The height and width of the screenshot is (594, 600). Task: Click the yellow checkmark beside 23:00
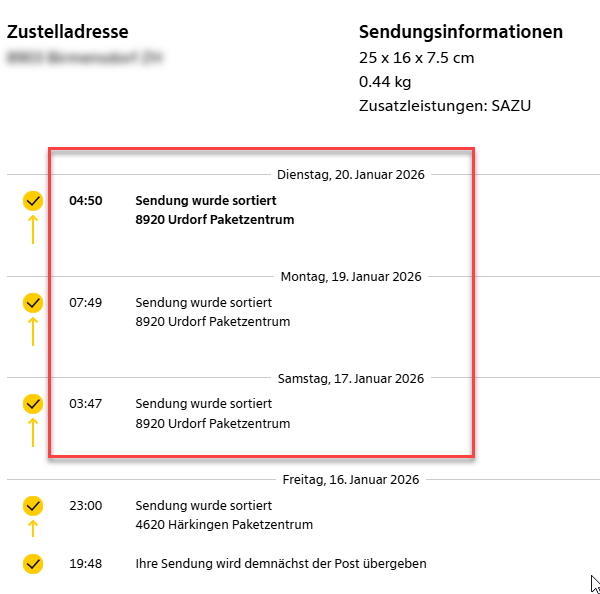[x=33, y=505]
